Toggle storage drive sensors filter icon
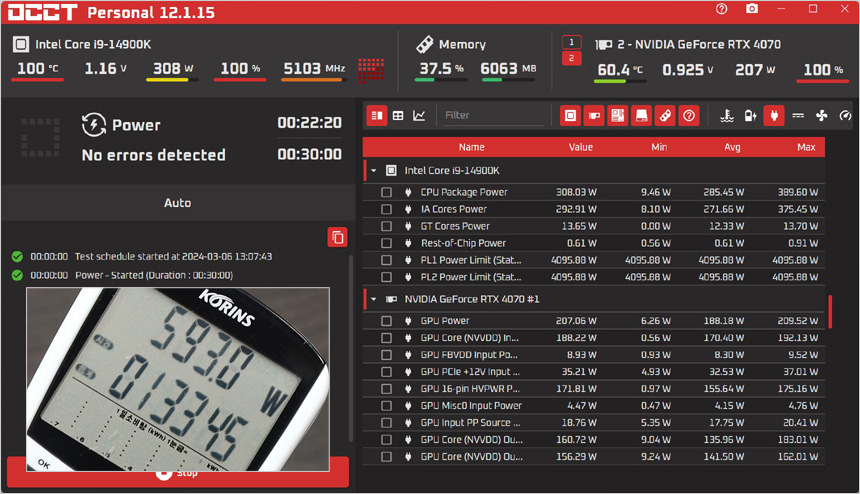The height and width of the screenshot is (494, 860). click(x=641, y=116)
